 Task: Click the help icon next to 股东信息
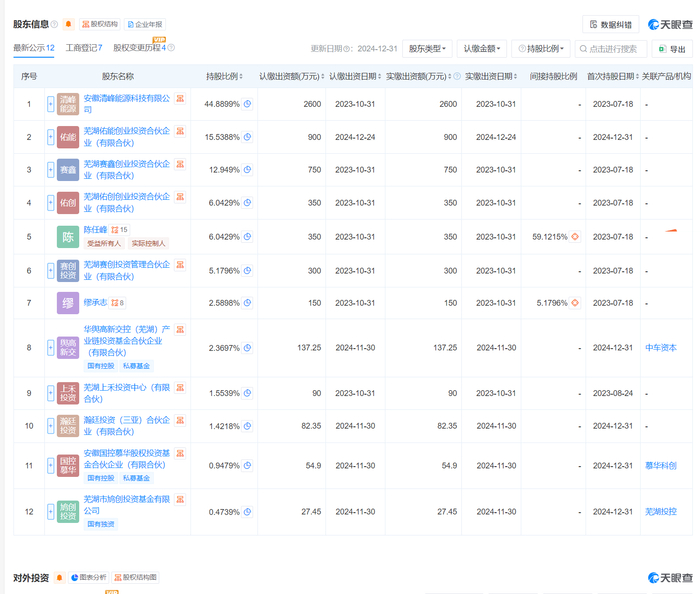(54, 23)
